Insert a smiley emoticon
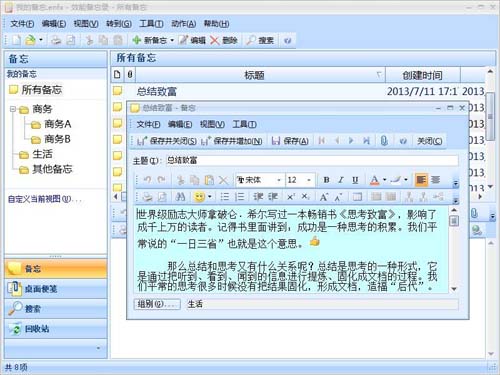The width and height of the screenshot is (500, 375). coord(199,197)
